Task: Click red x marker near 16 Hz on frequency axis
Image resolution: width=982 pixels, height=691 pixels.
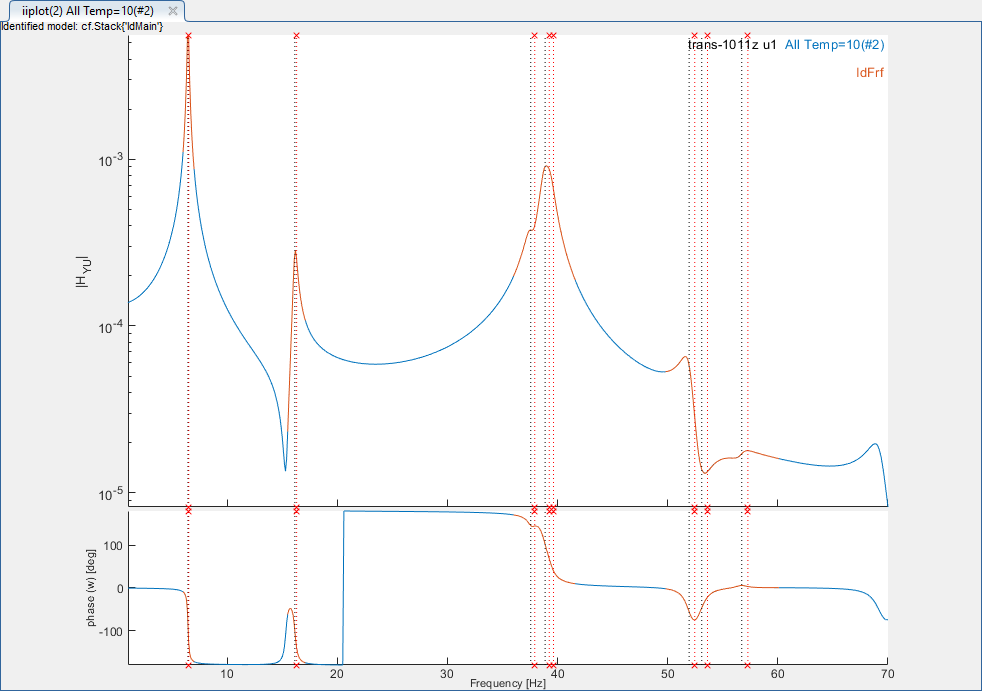Action: tap(296, 665)
